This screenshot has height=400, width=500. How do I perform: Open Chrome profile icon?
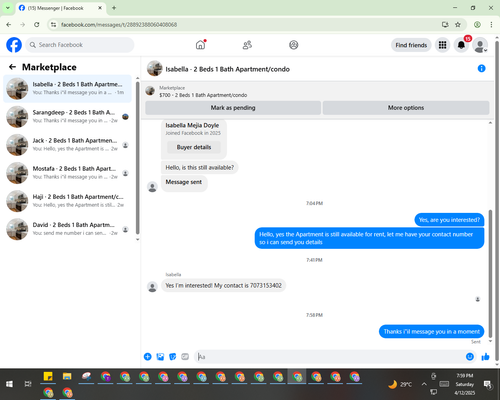(x=477, y=24)
